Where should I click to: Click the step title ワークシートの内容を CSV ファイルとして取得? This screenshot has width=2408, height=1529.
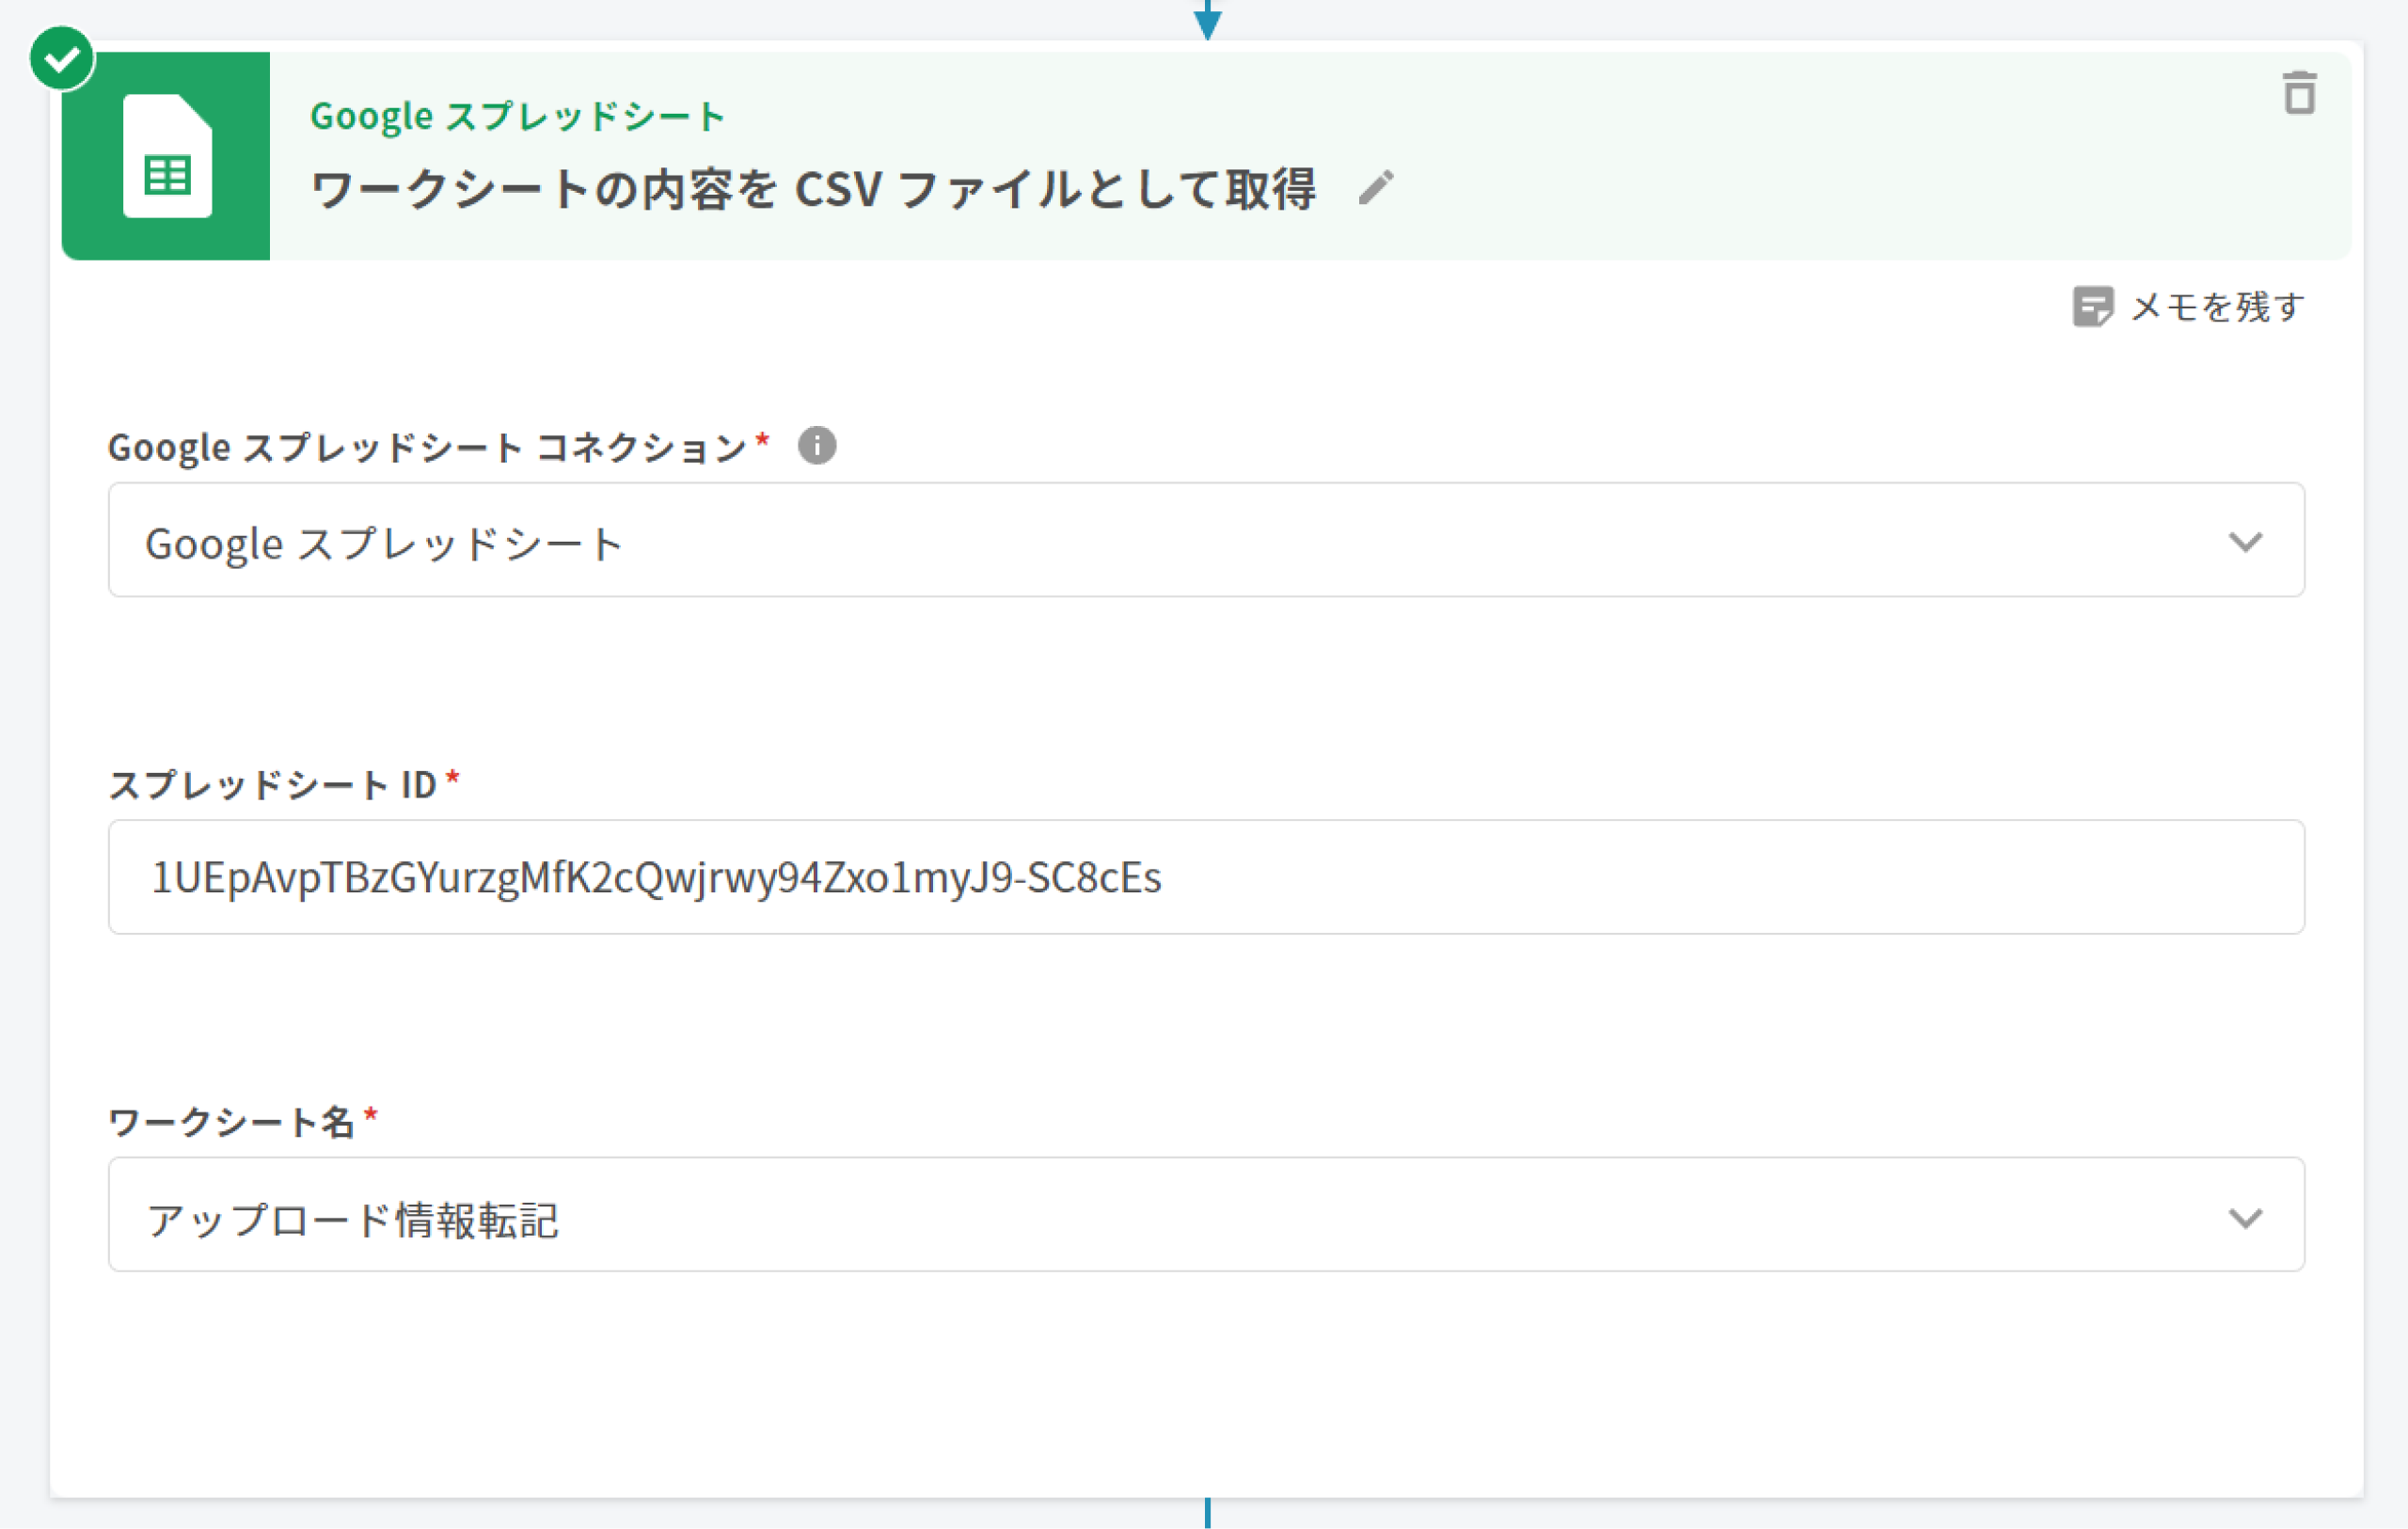point(812,189)
